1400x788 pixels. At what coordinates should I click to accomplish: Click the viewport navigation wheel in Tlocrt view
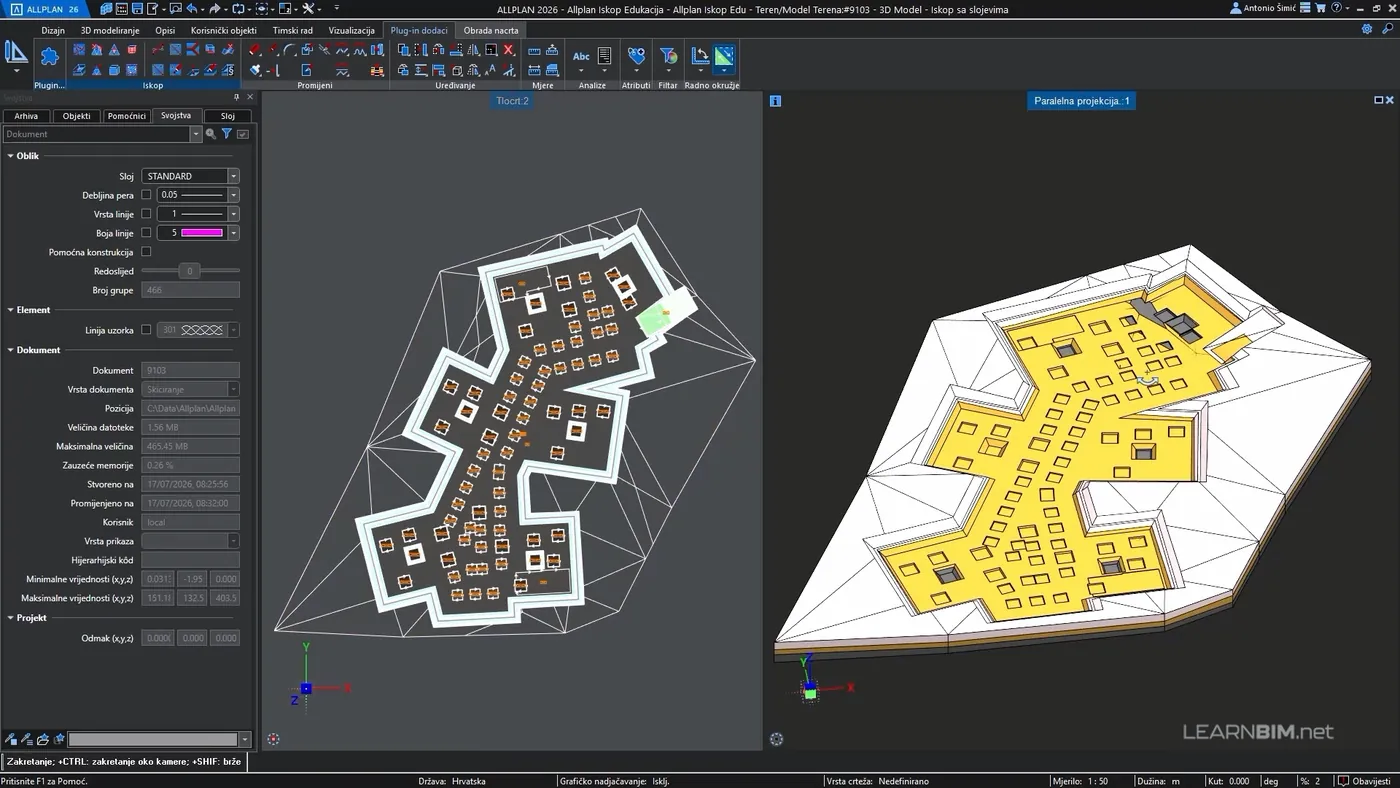tap(273, 739)
